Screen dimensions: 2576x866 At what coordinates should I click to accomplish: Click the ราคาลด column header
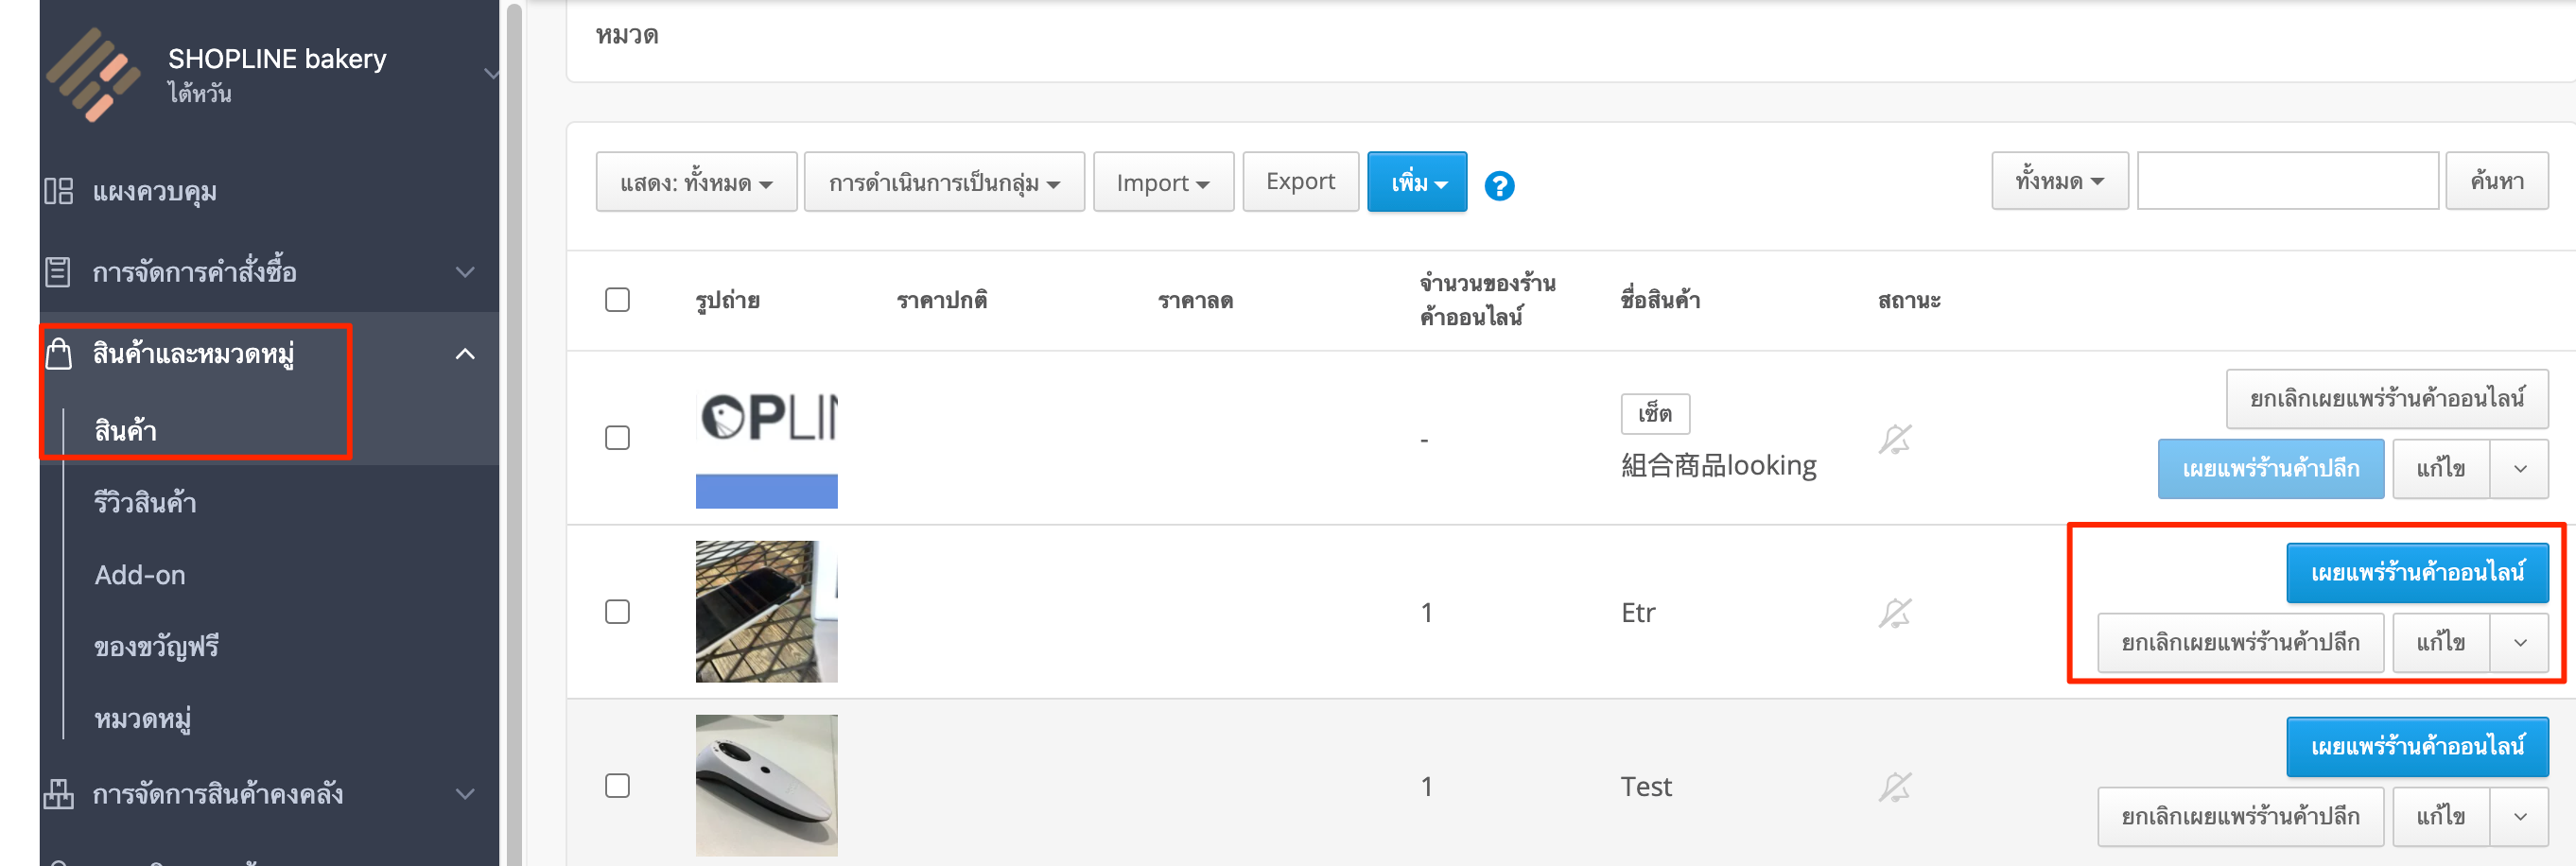coord(1195,300)
